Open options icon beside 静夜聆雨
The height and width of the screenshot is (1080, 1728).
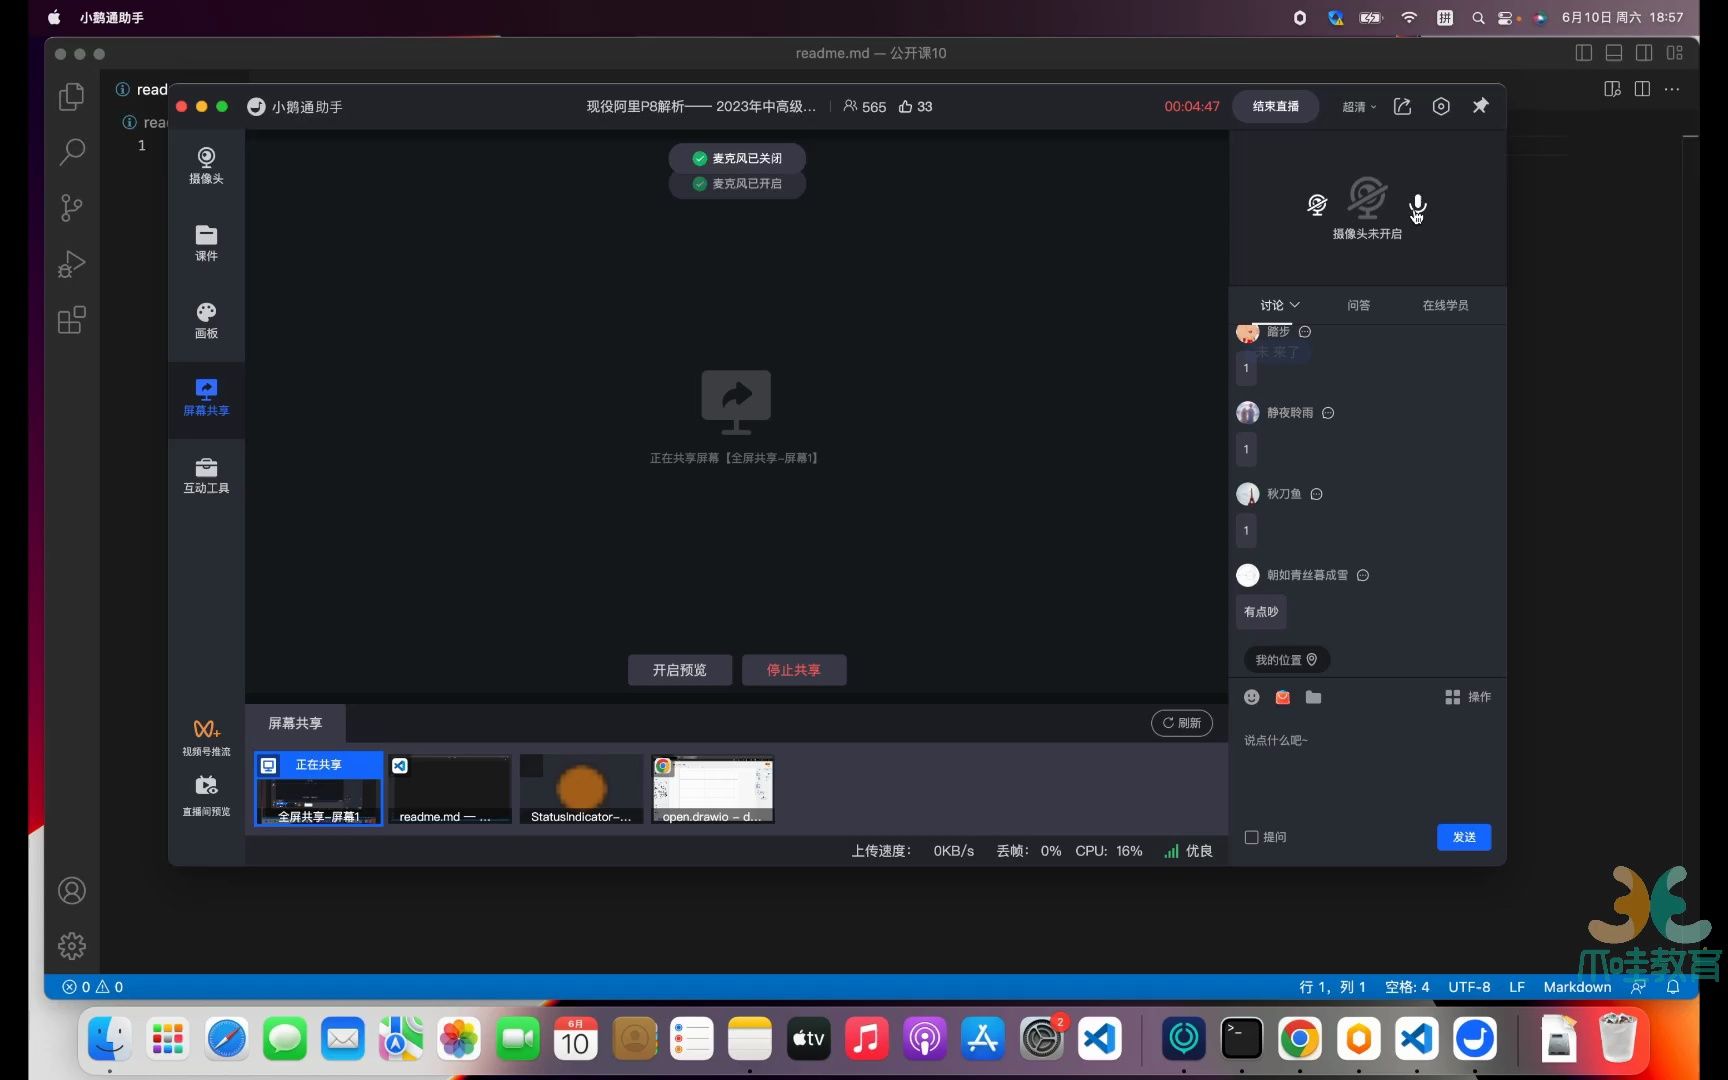1328,413
